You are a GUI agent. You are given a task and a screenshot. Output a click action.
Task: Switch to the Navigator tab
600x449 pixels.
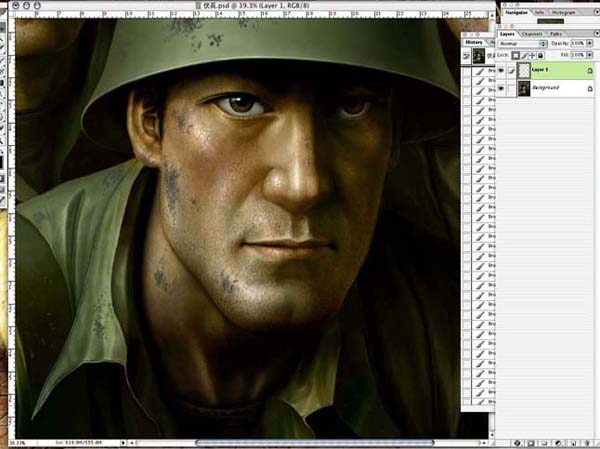tap(516, 13)
